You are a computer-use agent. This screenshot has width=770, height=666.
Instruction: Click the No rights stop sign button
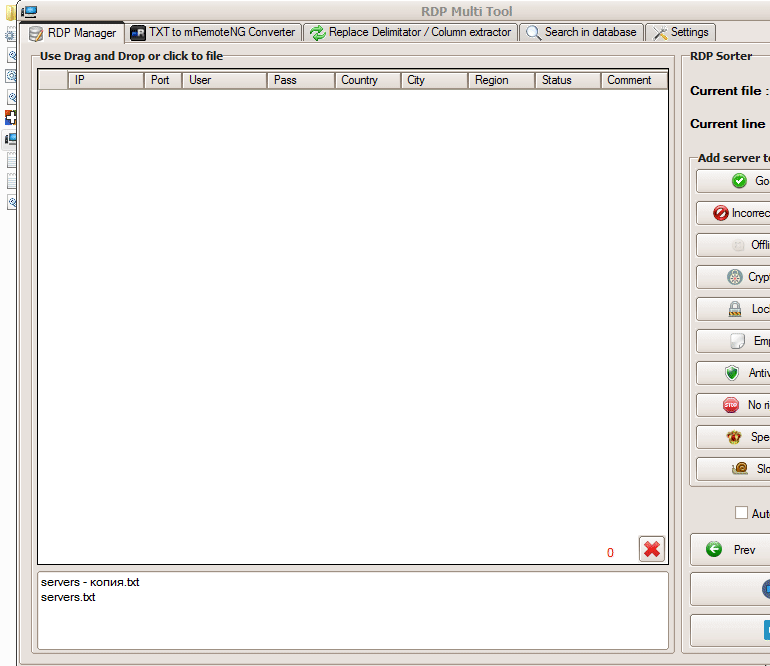click(x=733, y=405)
